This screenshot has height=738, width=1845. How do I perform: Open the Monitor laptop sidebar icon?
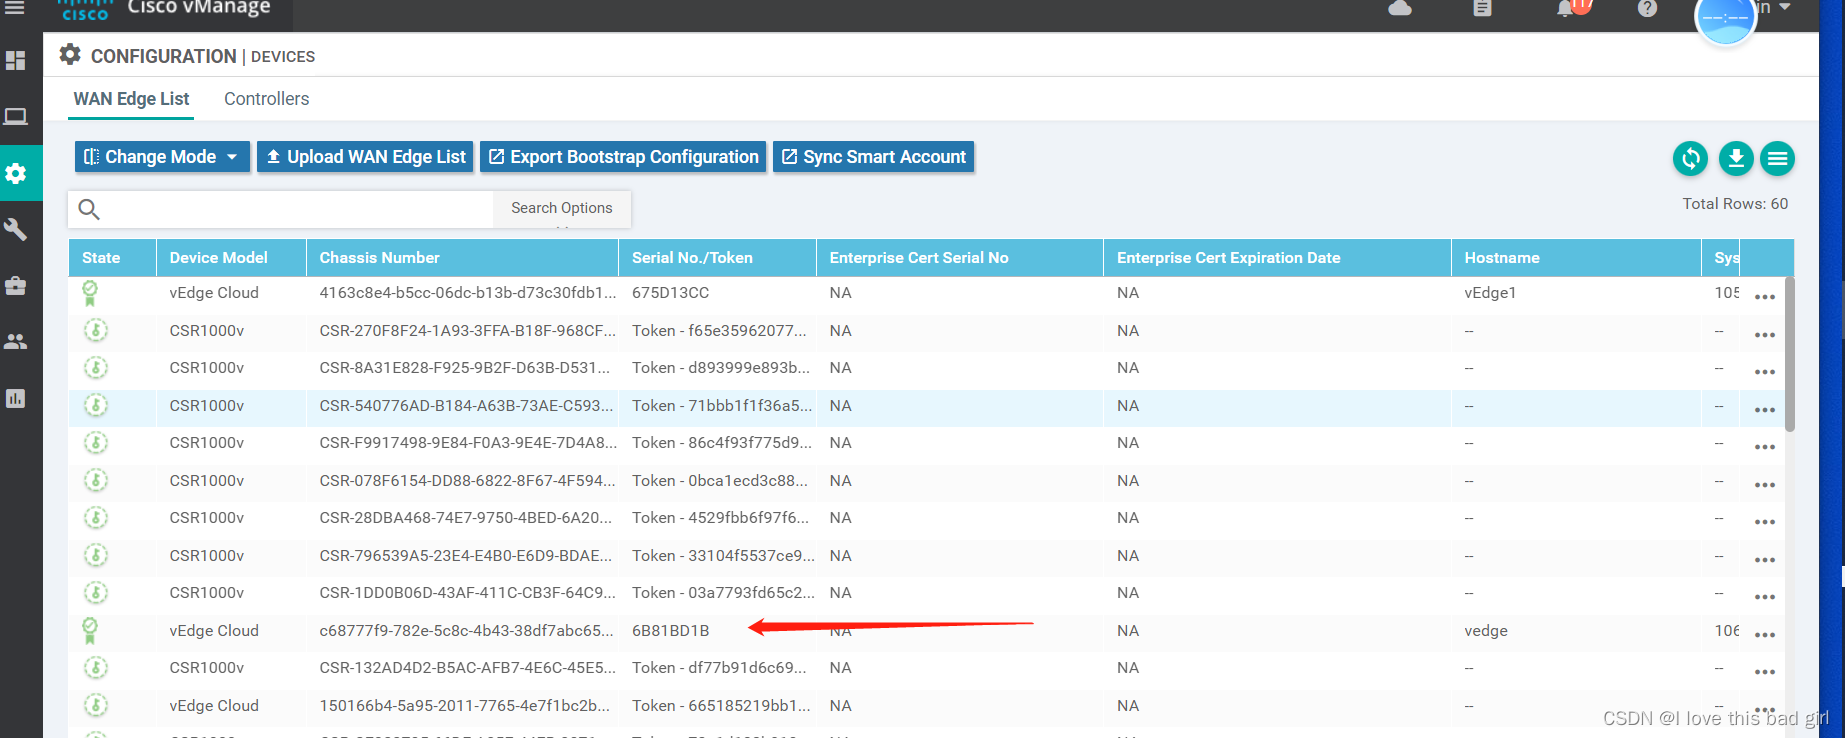15,117
